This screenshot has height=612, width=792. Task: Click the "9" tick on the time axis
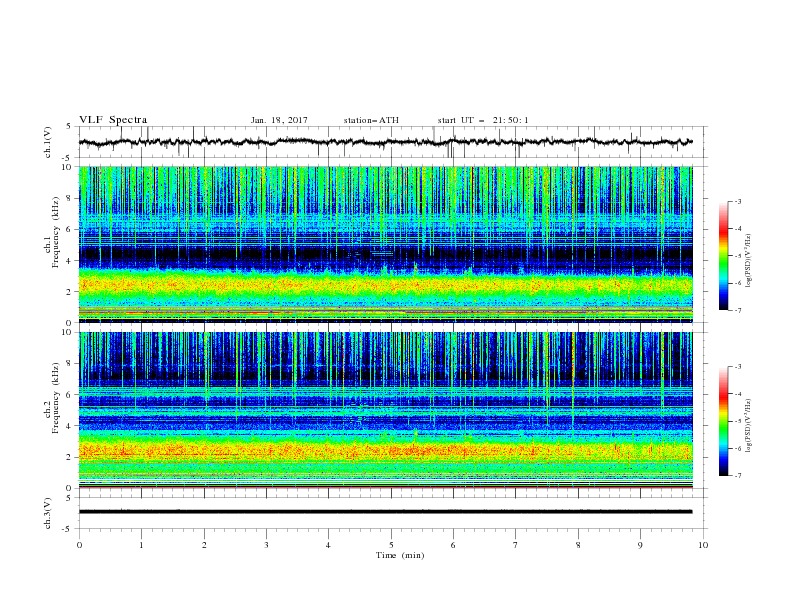(x=640, y=545)
